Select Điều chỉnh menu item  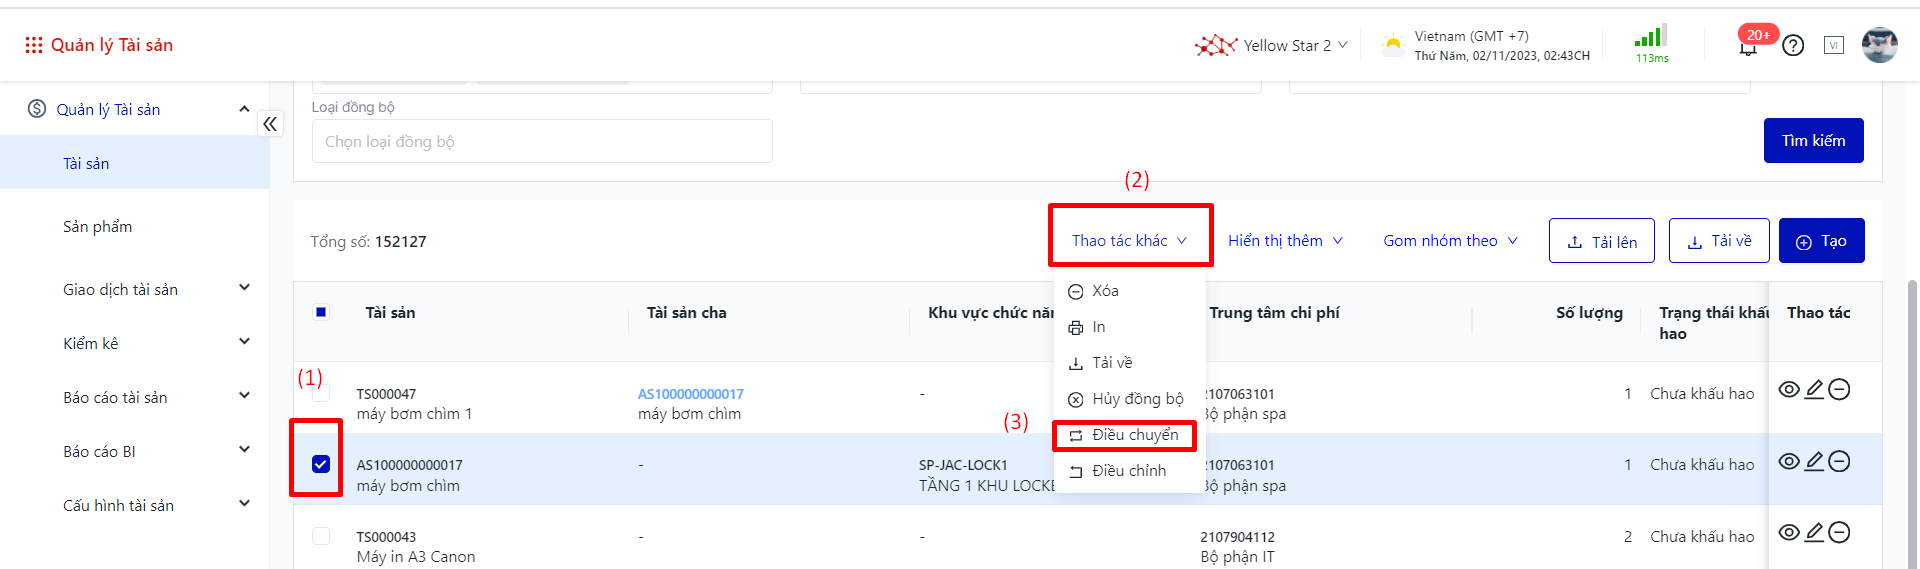1130,471
